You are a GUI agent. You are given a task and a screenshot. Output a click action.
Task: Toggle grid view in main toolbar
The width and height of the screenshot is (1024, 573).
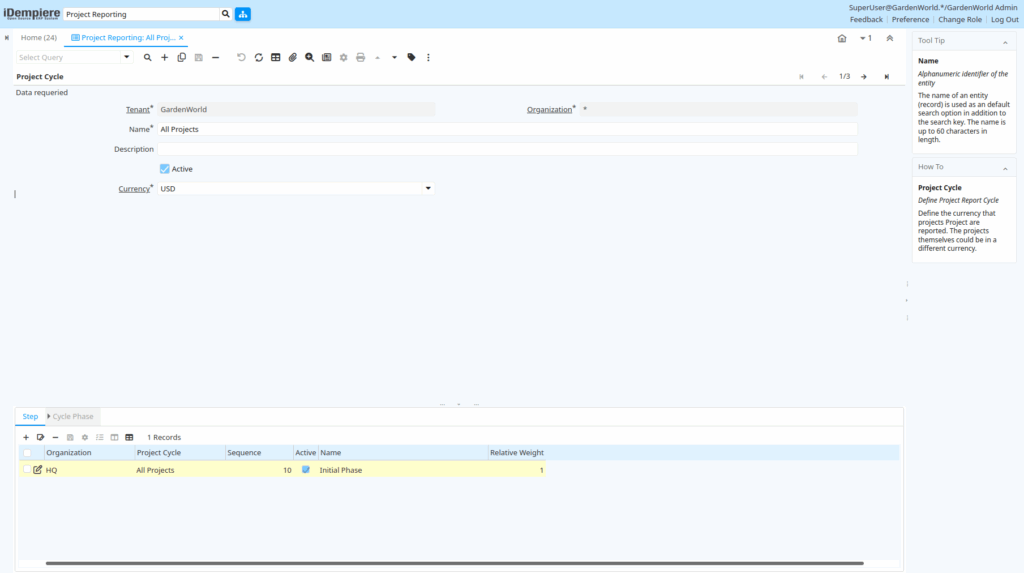point(276,57)
